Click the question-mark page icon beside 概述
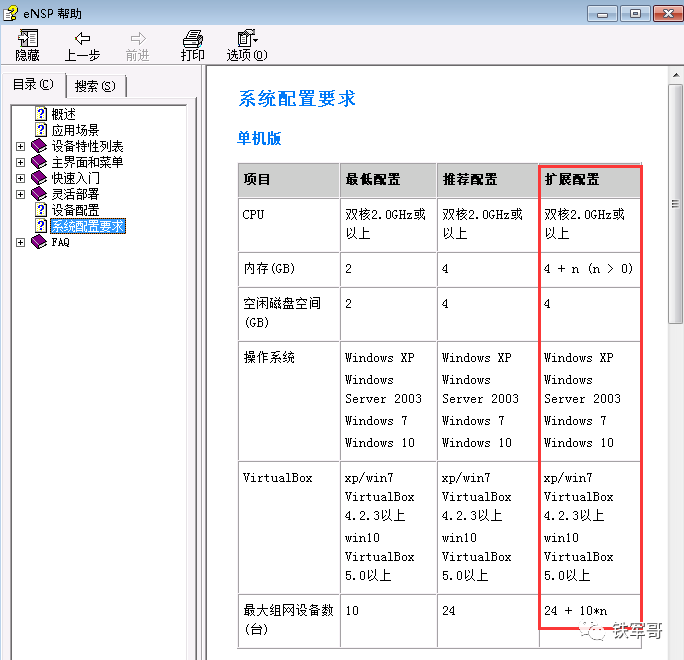684x660 pixels. click(41, 114)
